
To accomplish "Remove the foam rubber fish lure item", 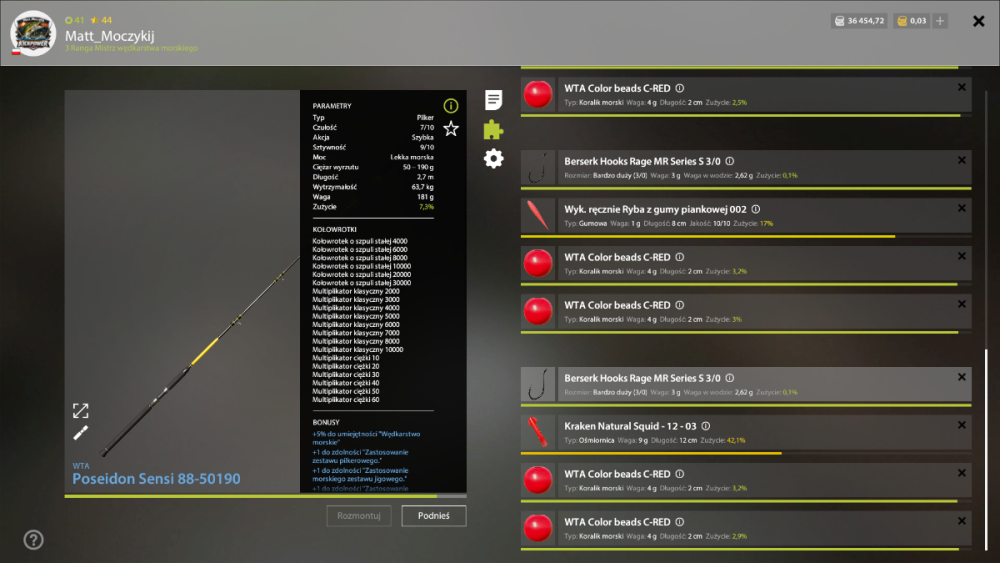I will click(962, 208).
